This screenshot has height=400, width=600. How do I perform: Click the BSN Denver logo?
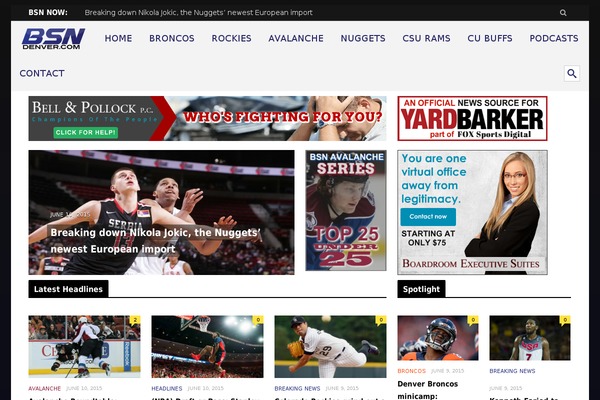[x=53, y=39]
